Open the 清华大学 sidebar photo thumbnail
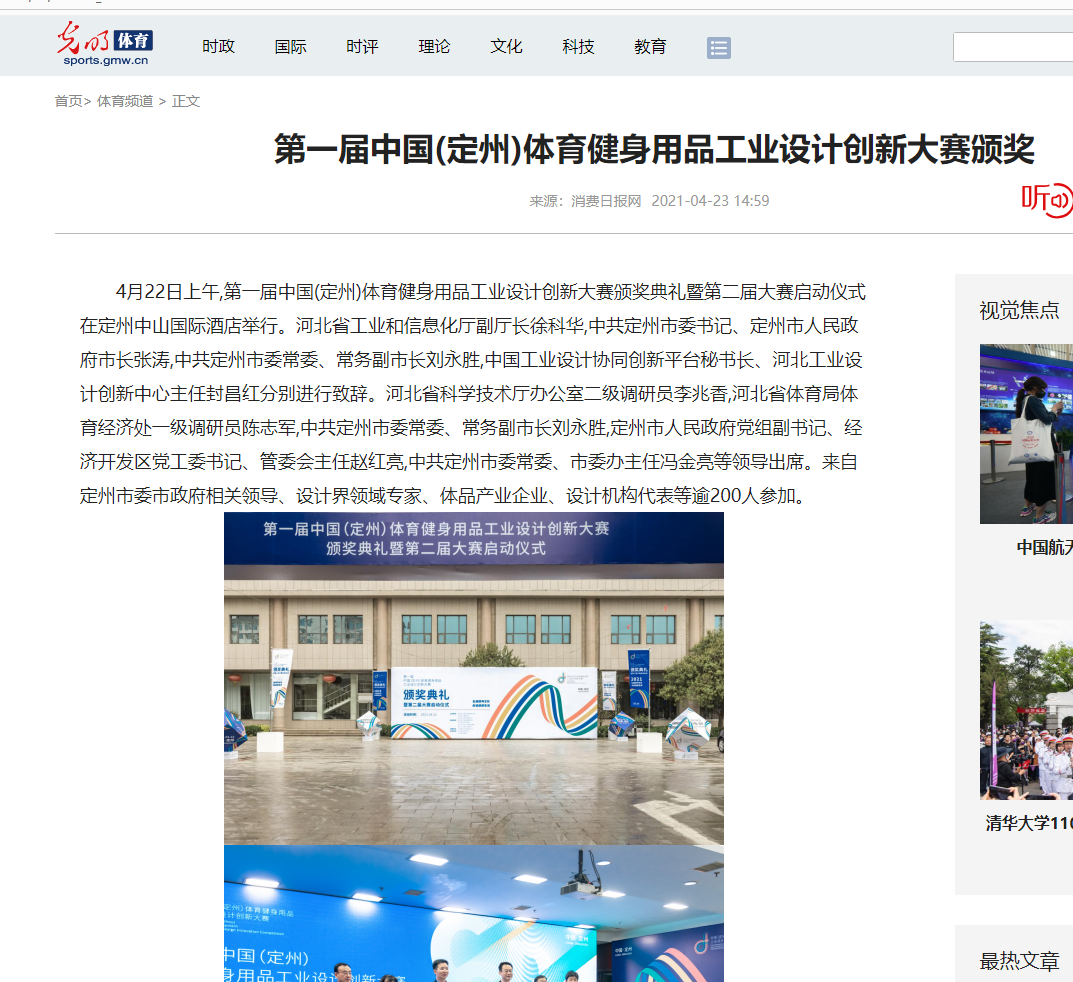The width and height of the screenshot is (1073, 982). tap(1026, 710)
